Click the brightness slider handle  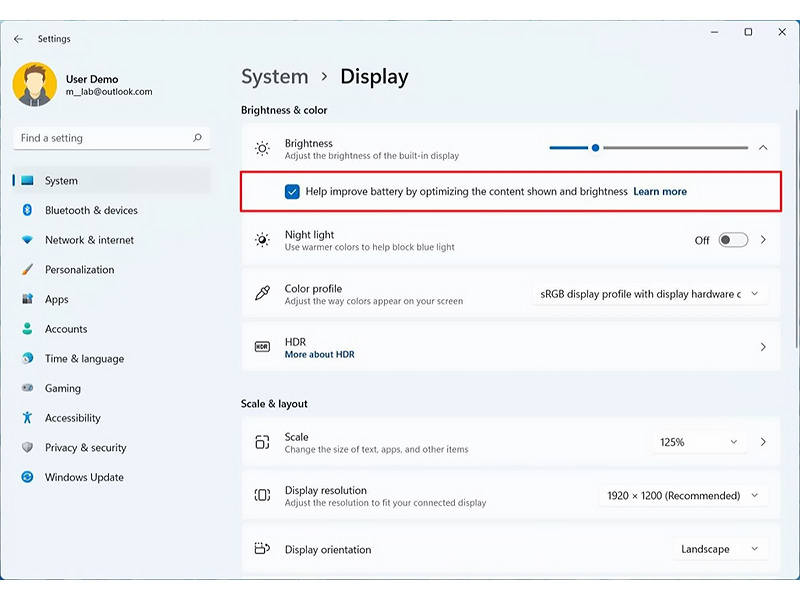point(595,148)
